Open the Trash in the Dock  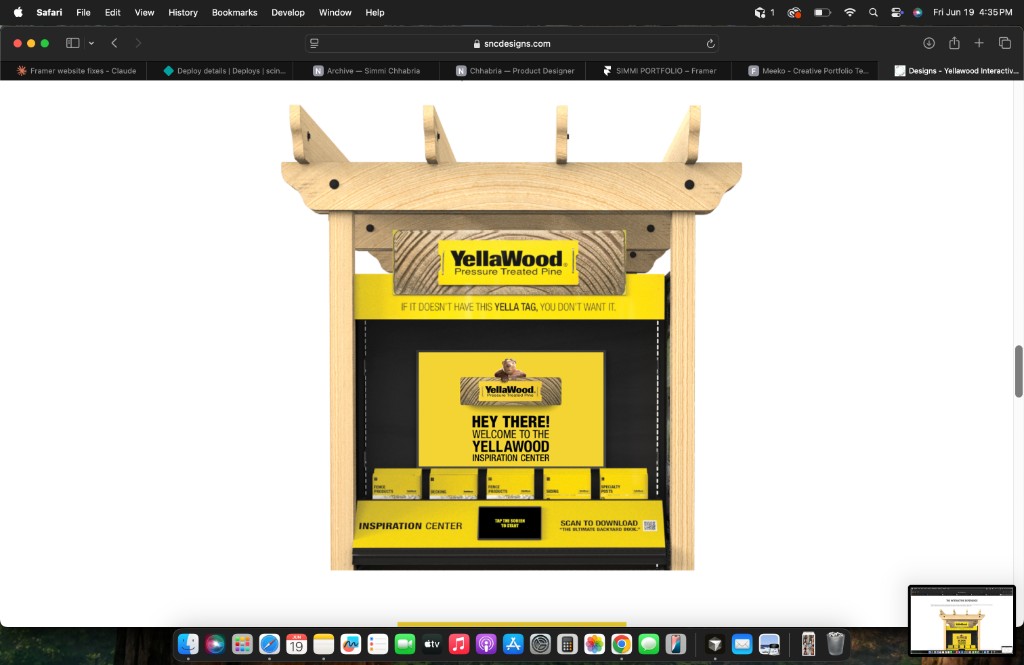point(835,644)
